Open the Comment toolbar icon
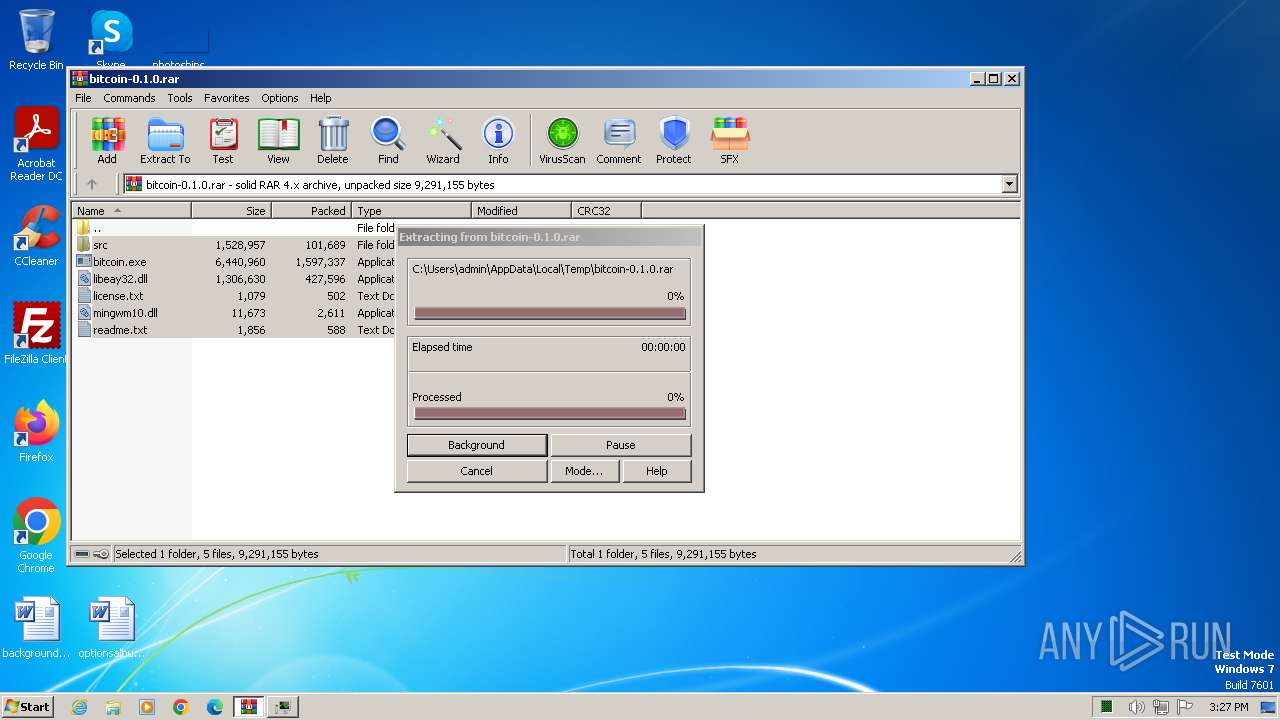 coord(619,140)
